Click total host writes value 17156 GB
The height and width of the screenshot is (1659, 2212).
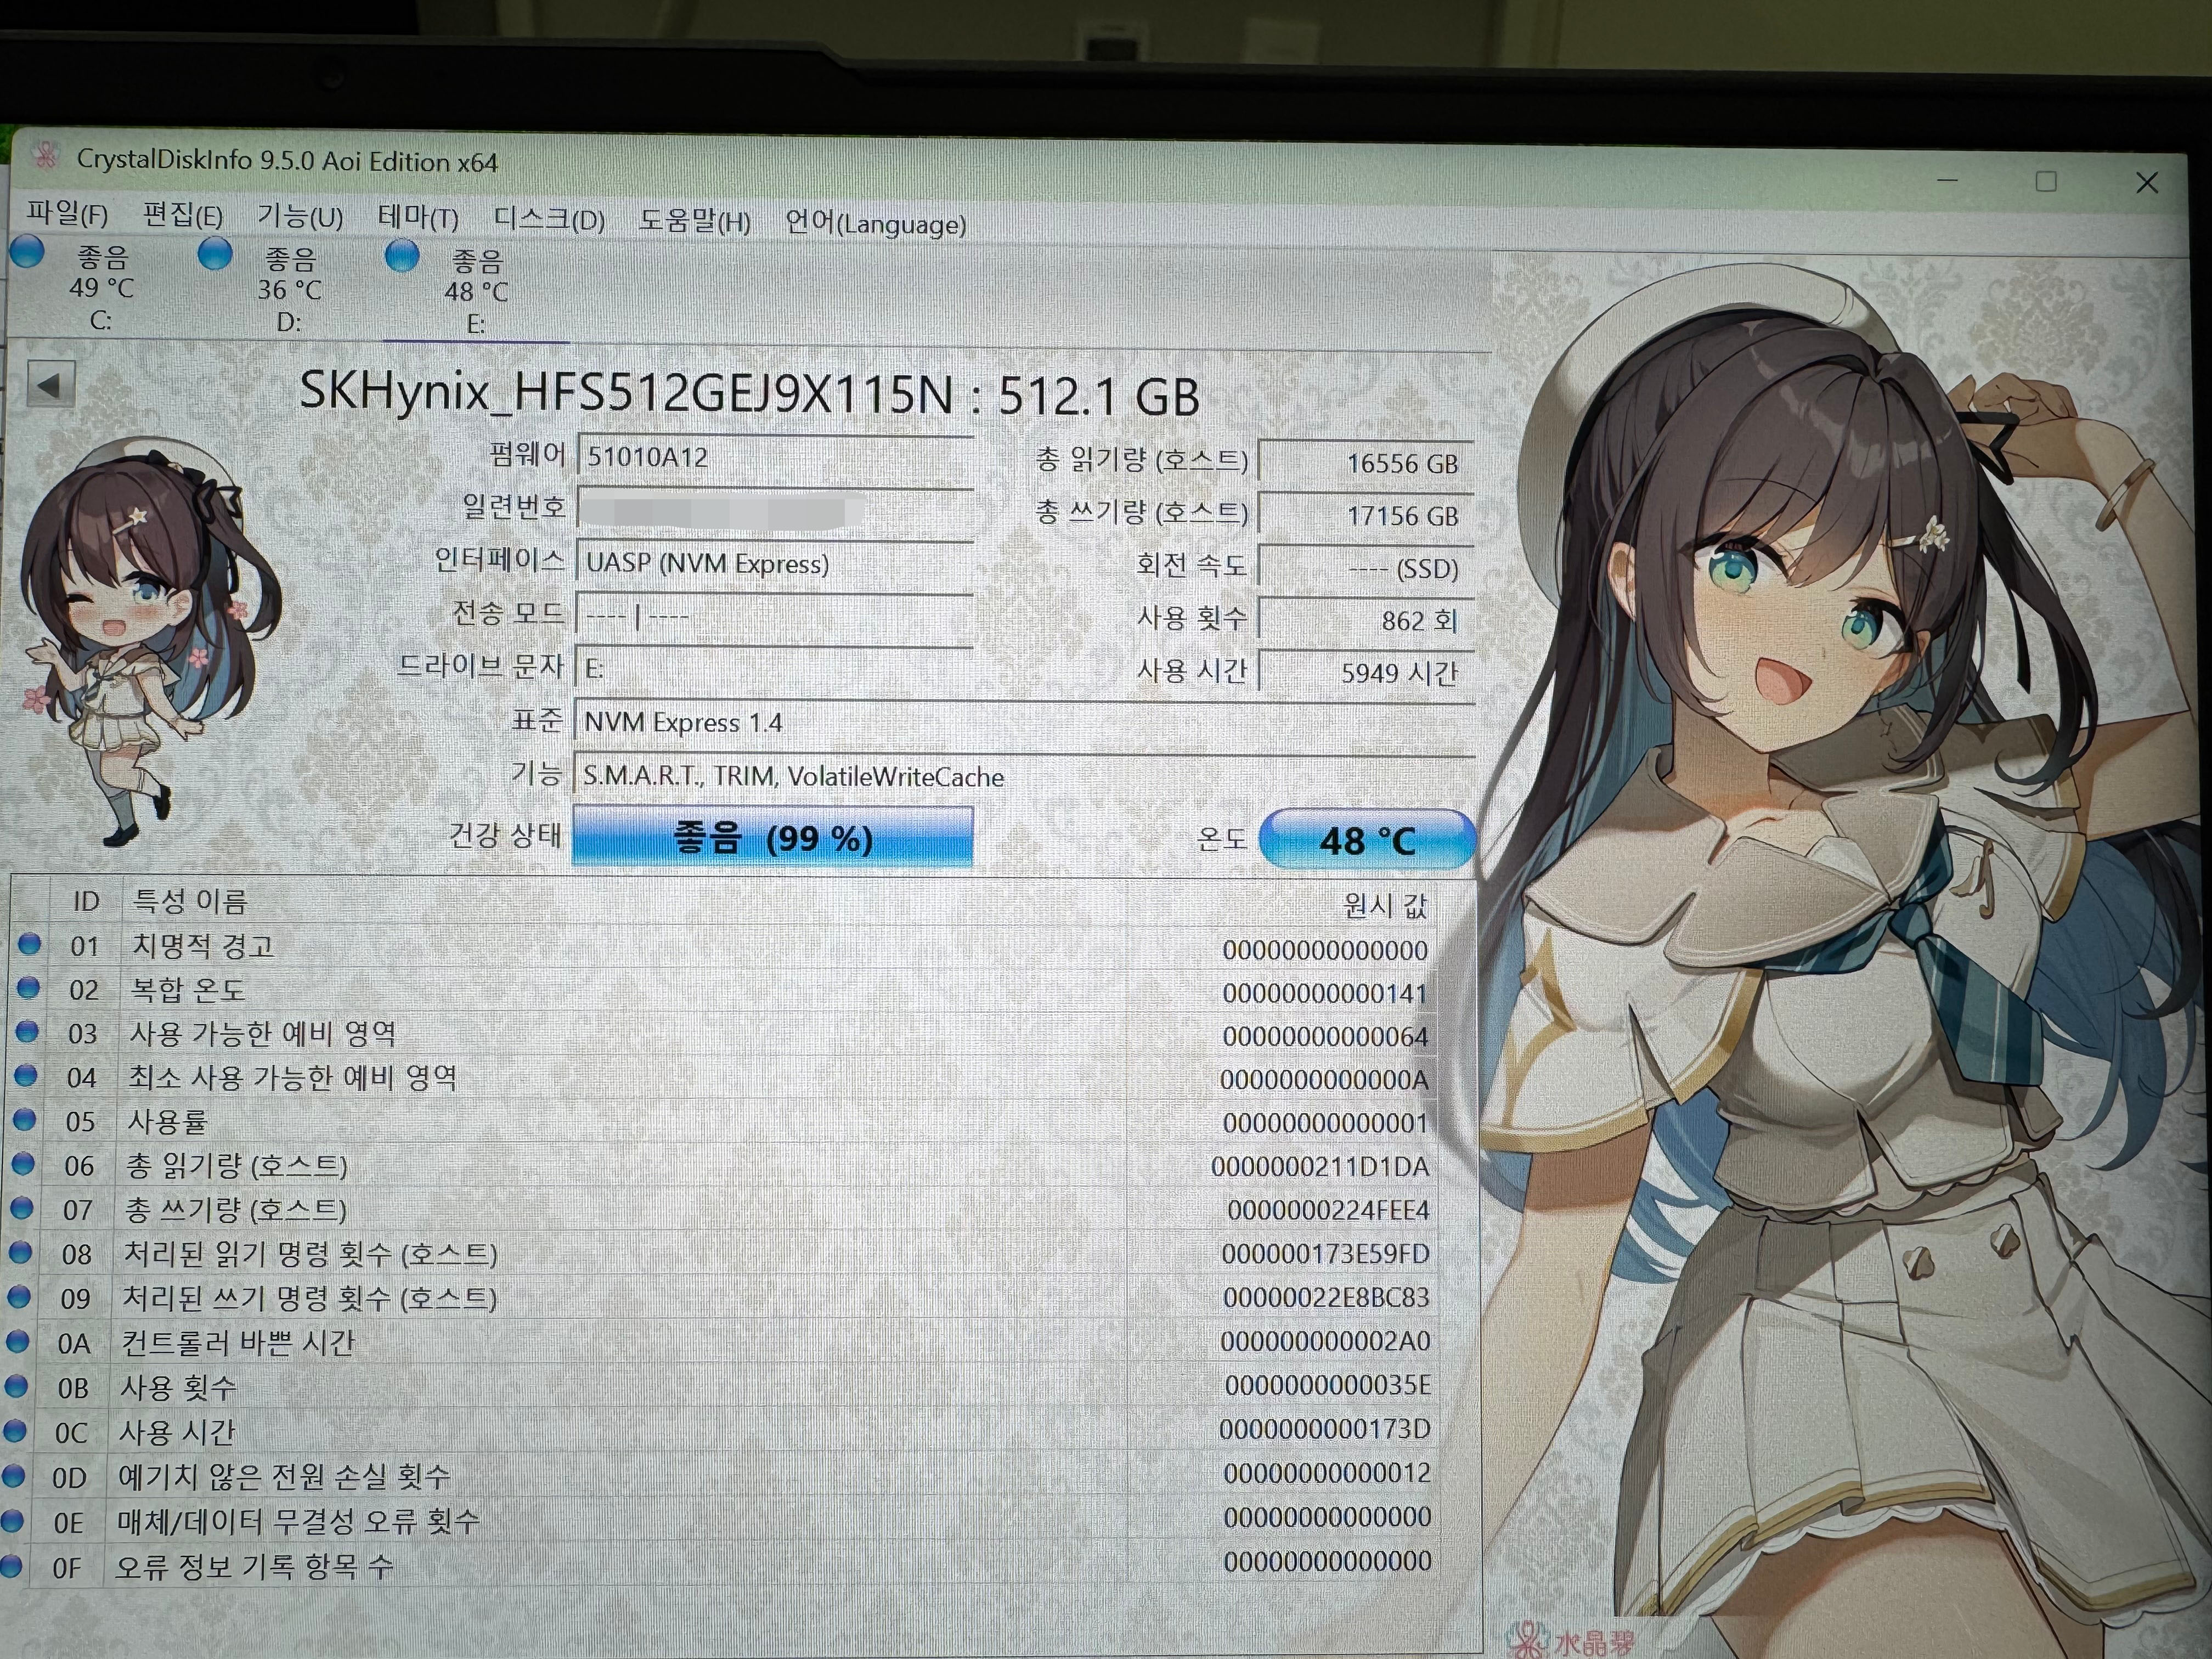[x=1366, y=515]
